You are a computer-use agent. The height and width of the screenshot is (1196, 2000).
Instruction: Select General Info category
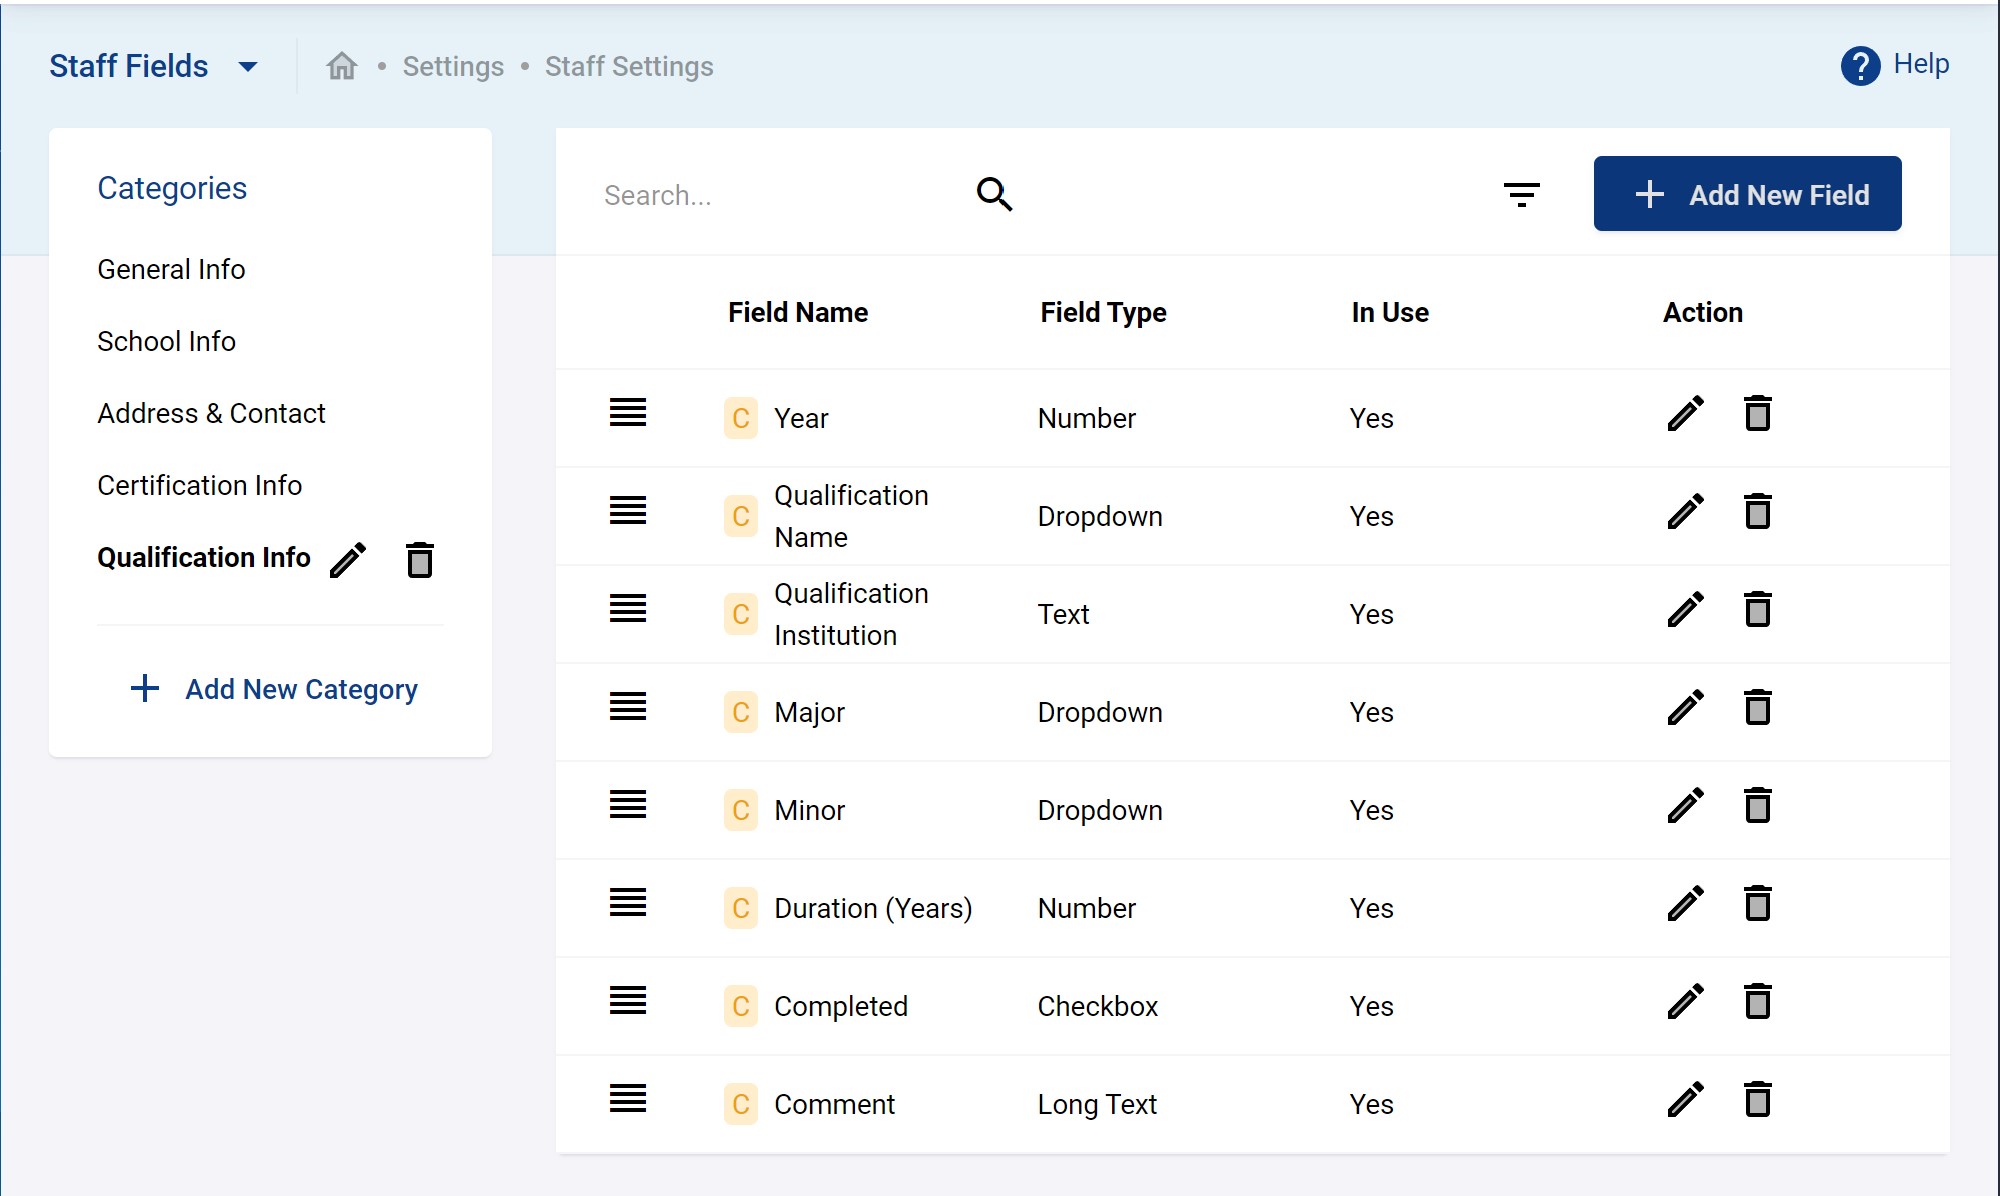click(x=171, y=269)
